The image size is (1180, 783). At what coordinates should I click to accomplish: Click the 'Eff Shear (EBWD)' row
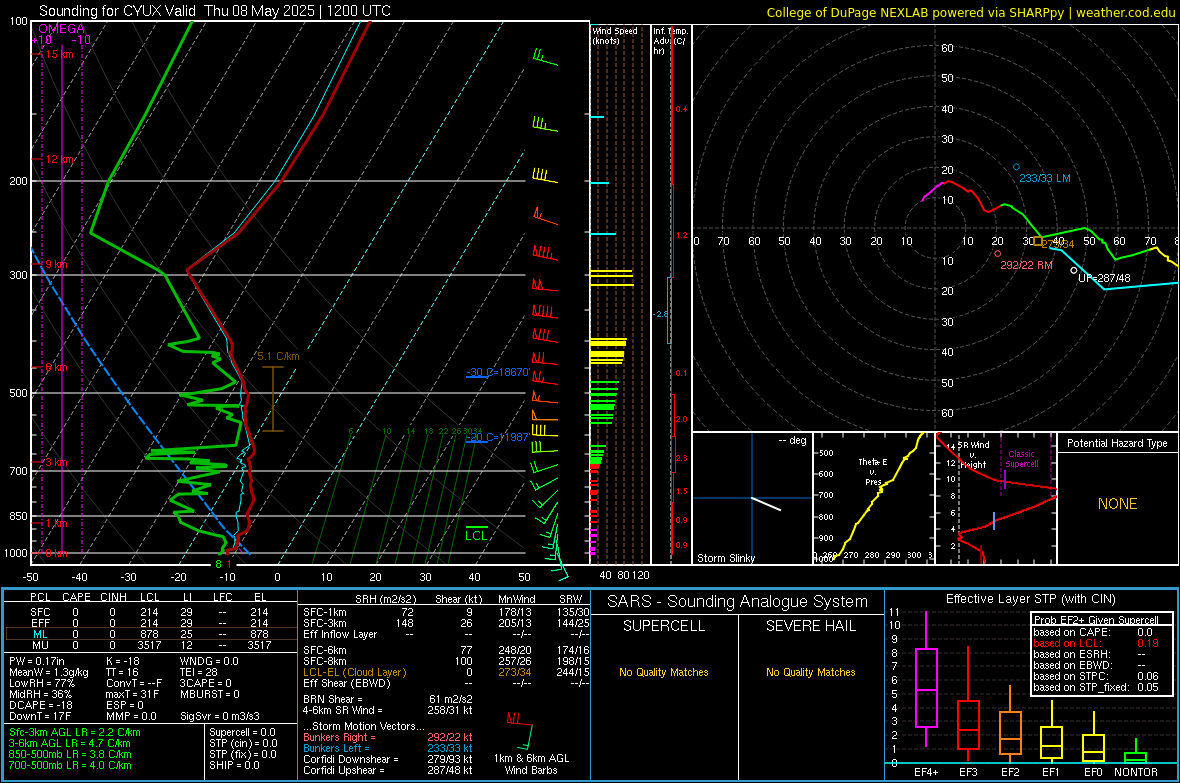(x=446, y=683)
